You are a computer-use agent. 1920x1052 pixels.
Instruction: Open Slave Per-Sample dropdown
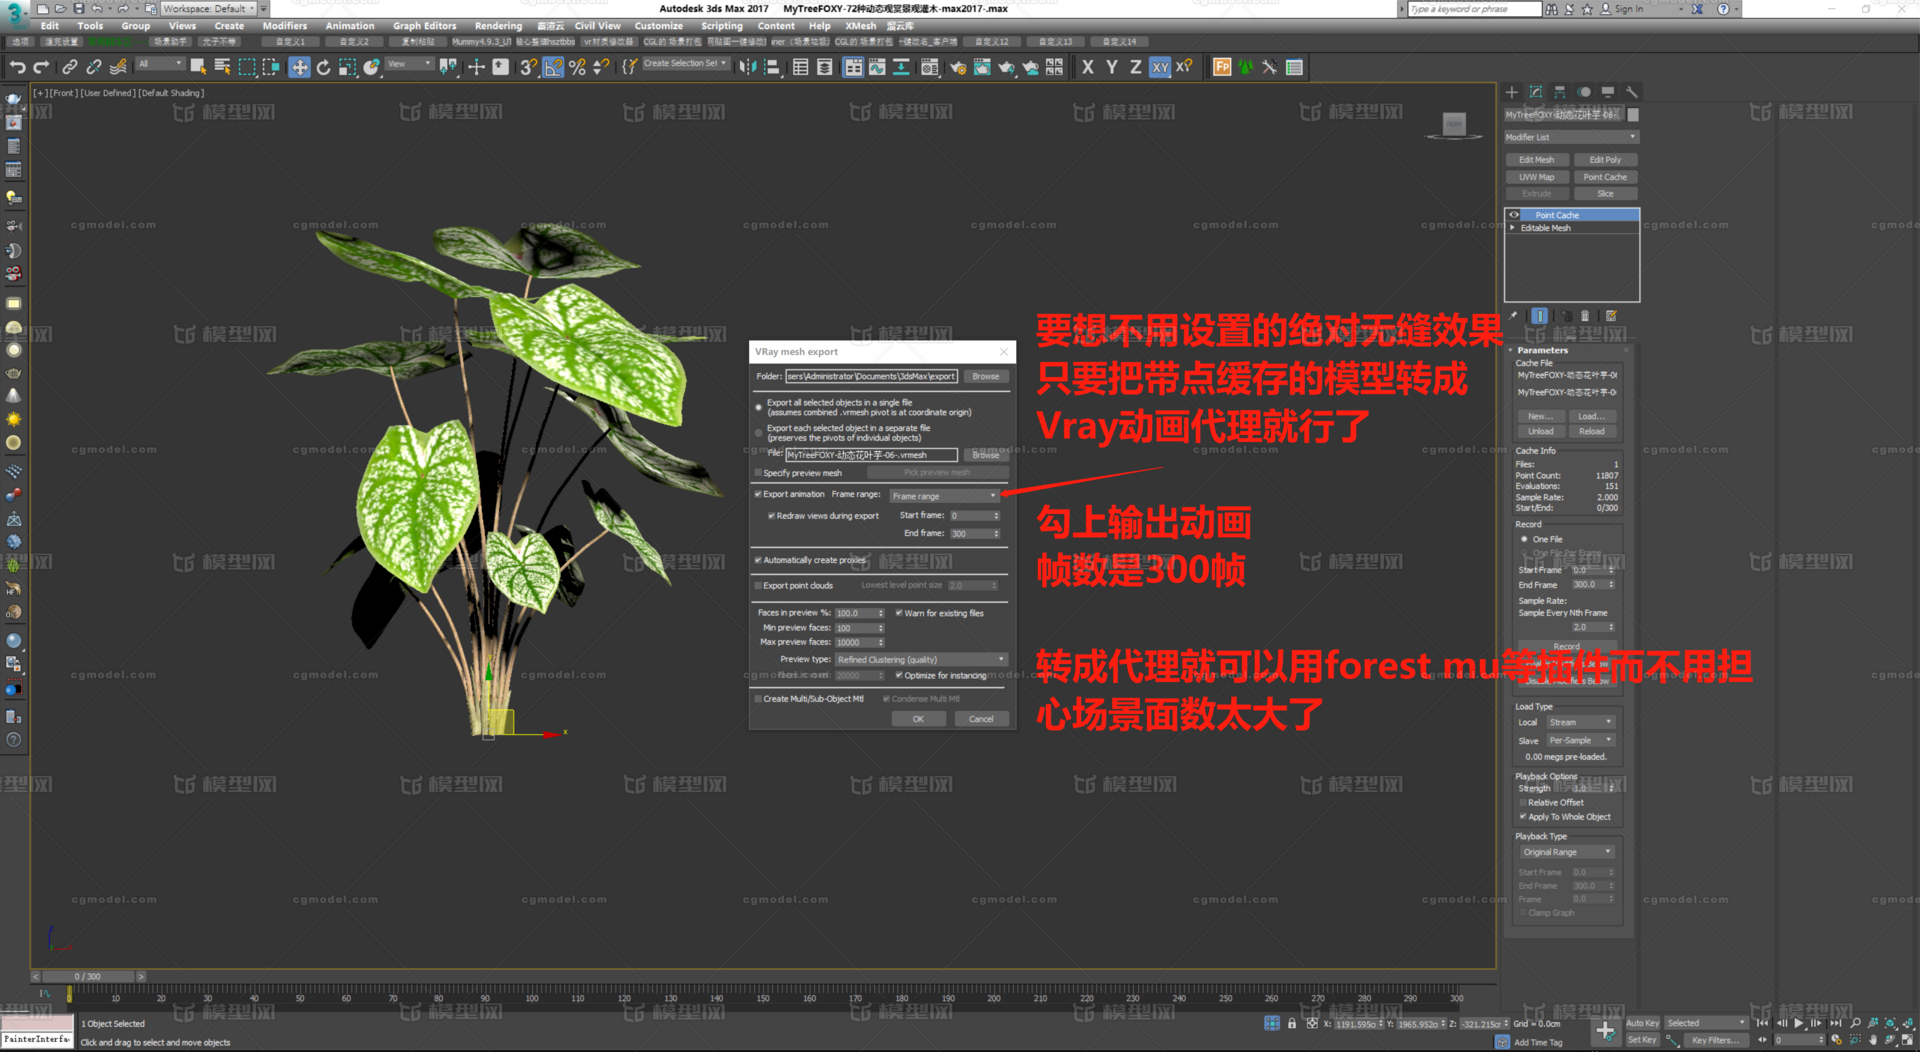[1580, 741]
